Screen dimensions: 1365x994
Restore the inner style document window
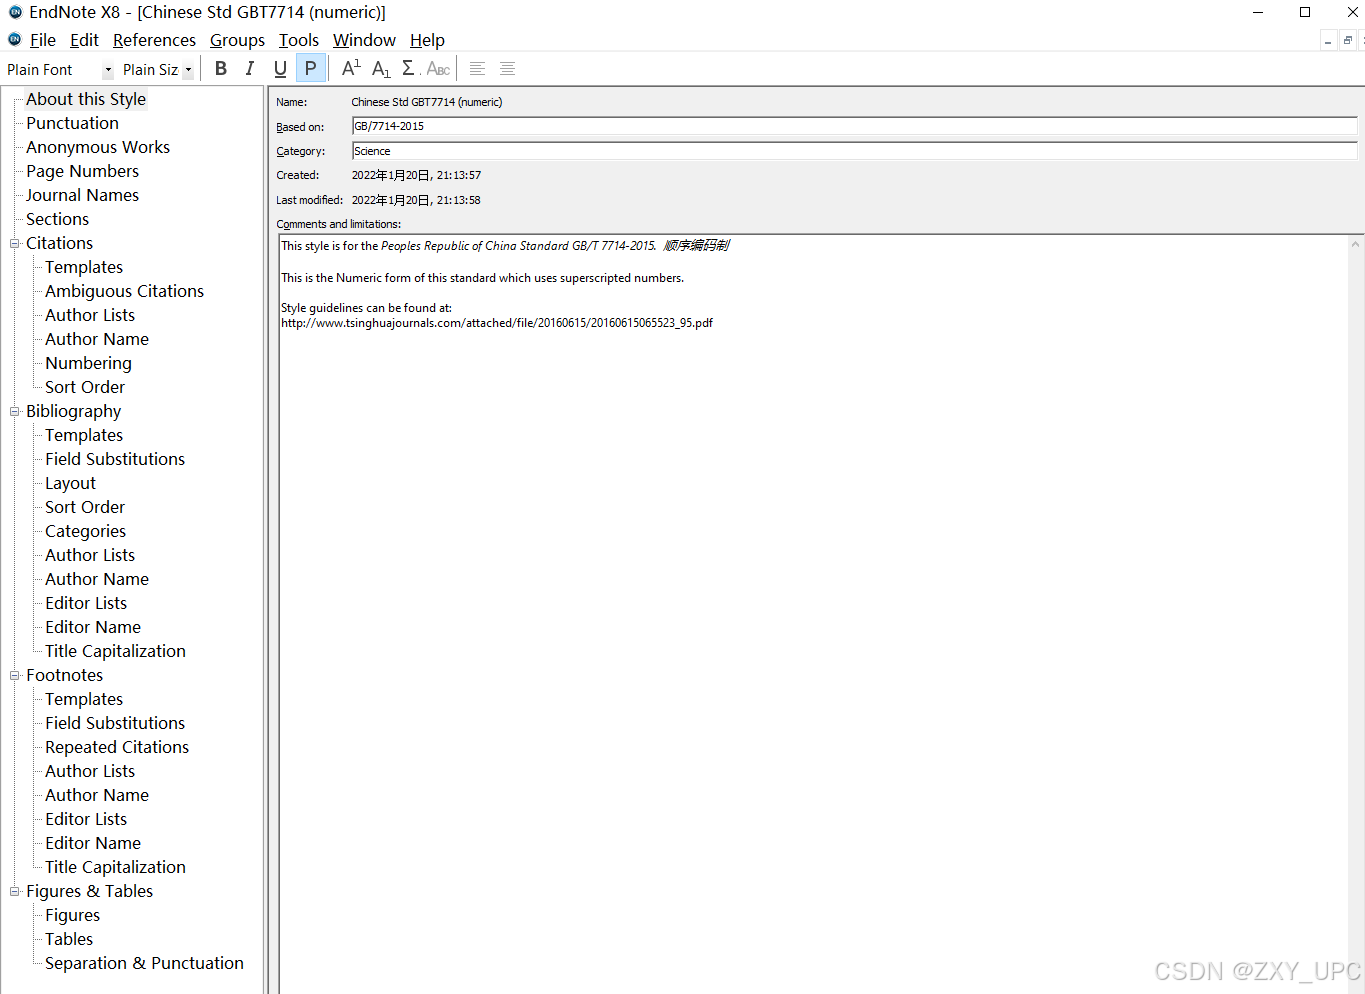point(1347,41)
